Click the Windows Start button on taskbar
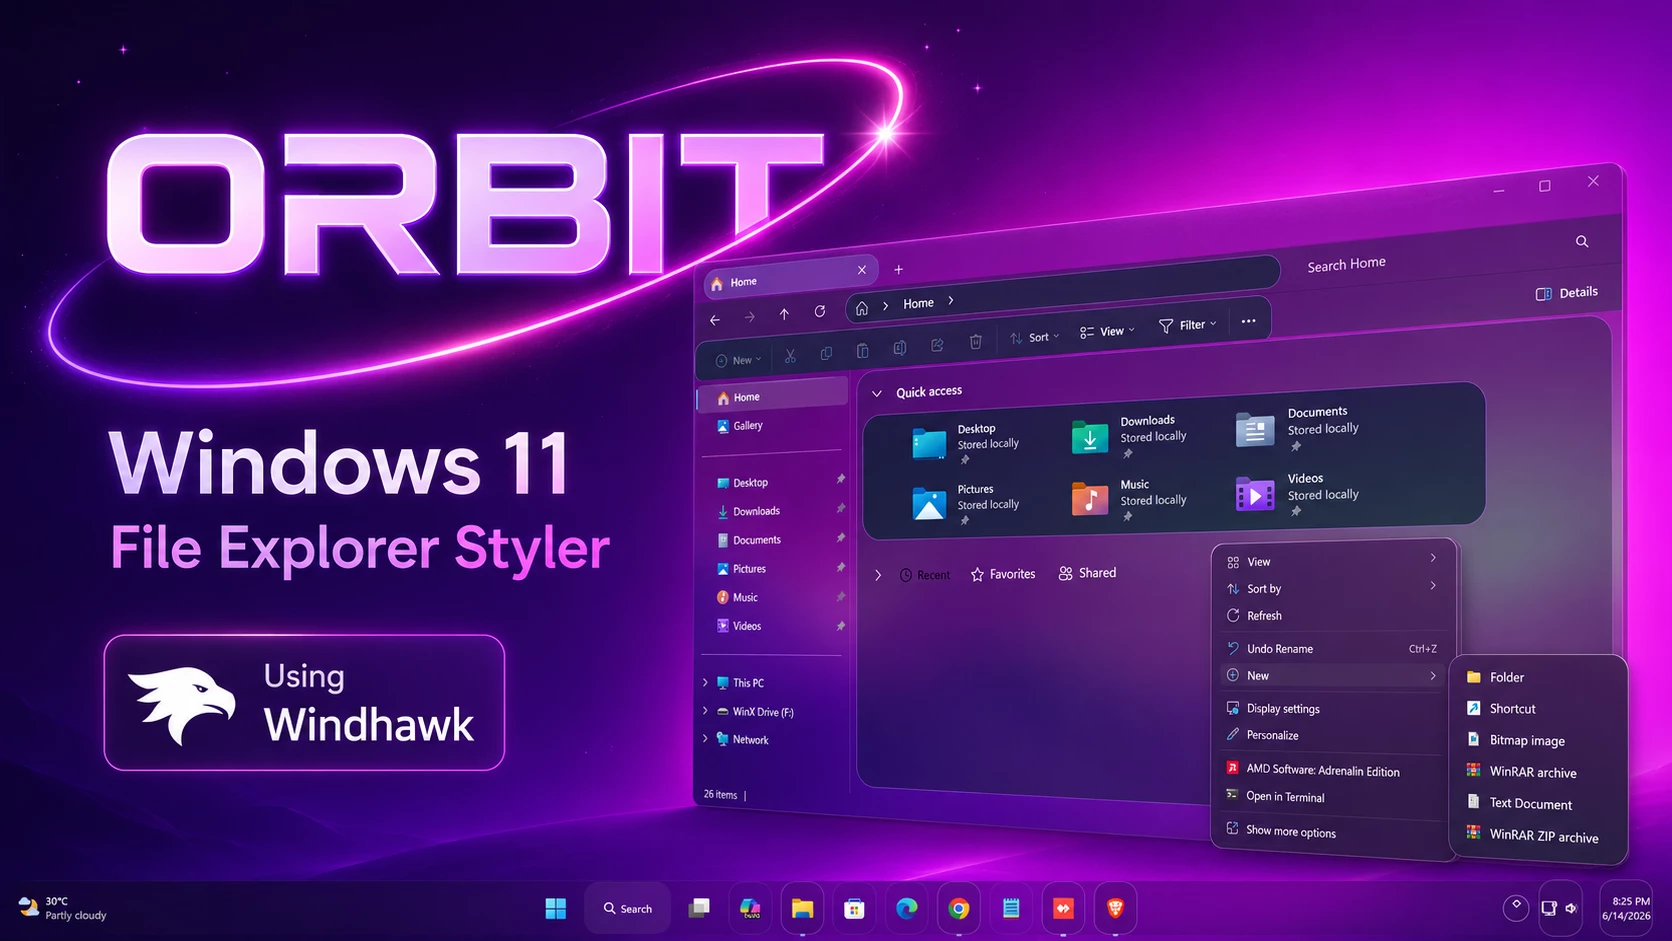Viewport: 1672px width, 941px height. point(556,908)
